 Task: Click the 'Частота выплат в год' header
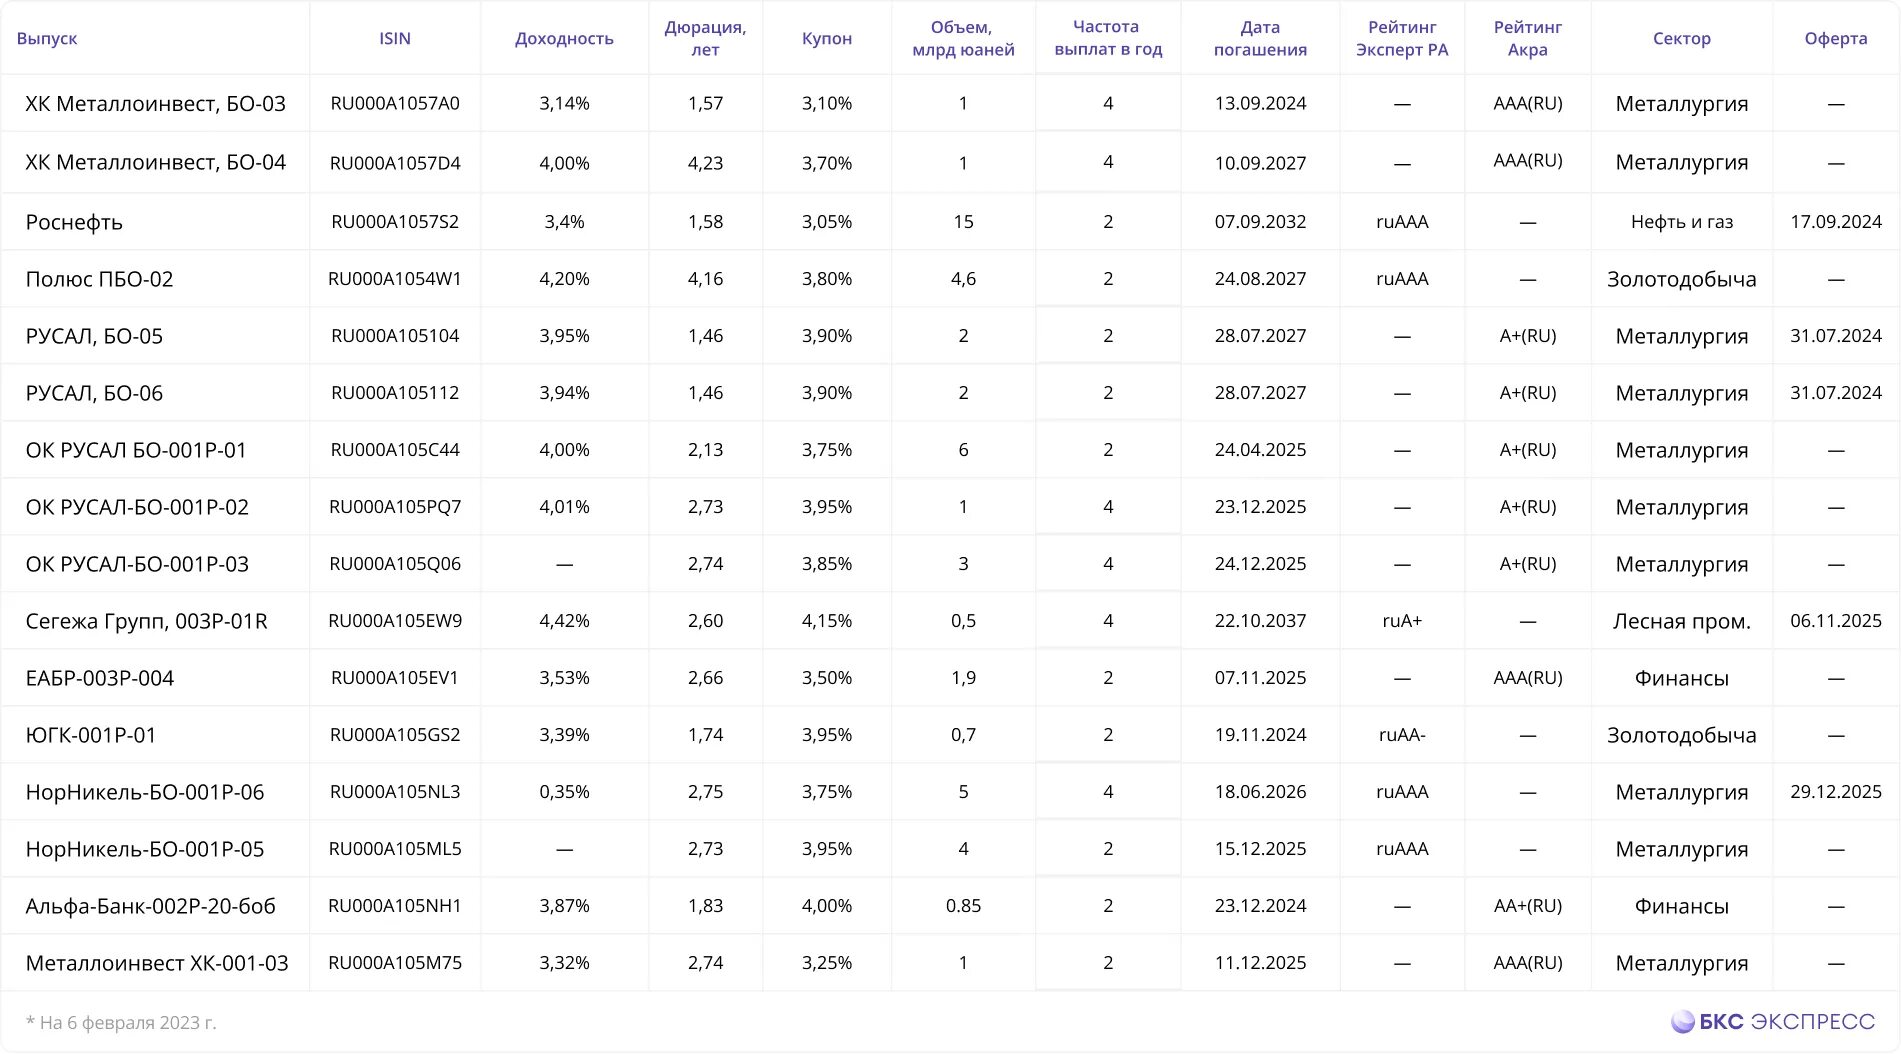pyautogui.click(x=1108, y=38)
